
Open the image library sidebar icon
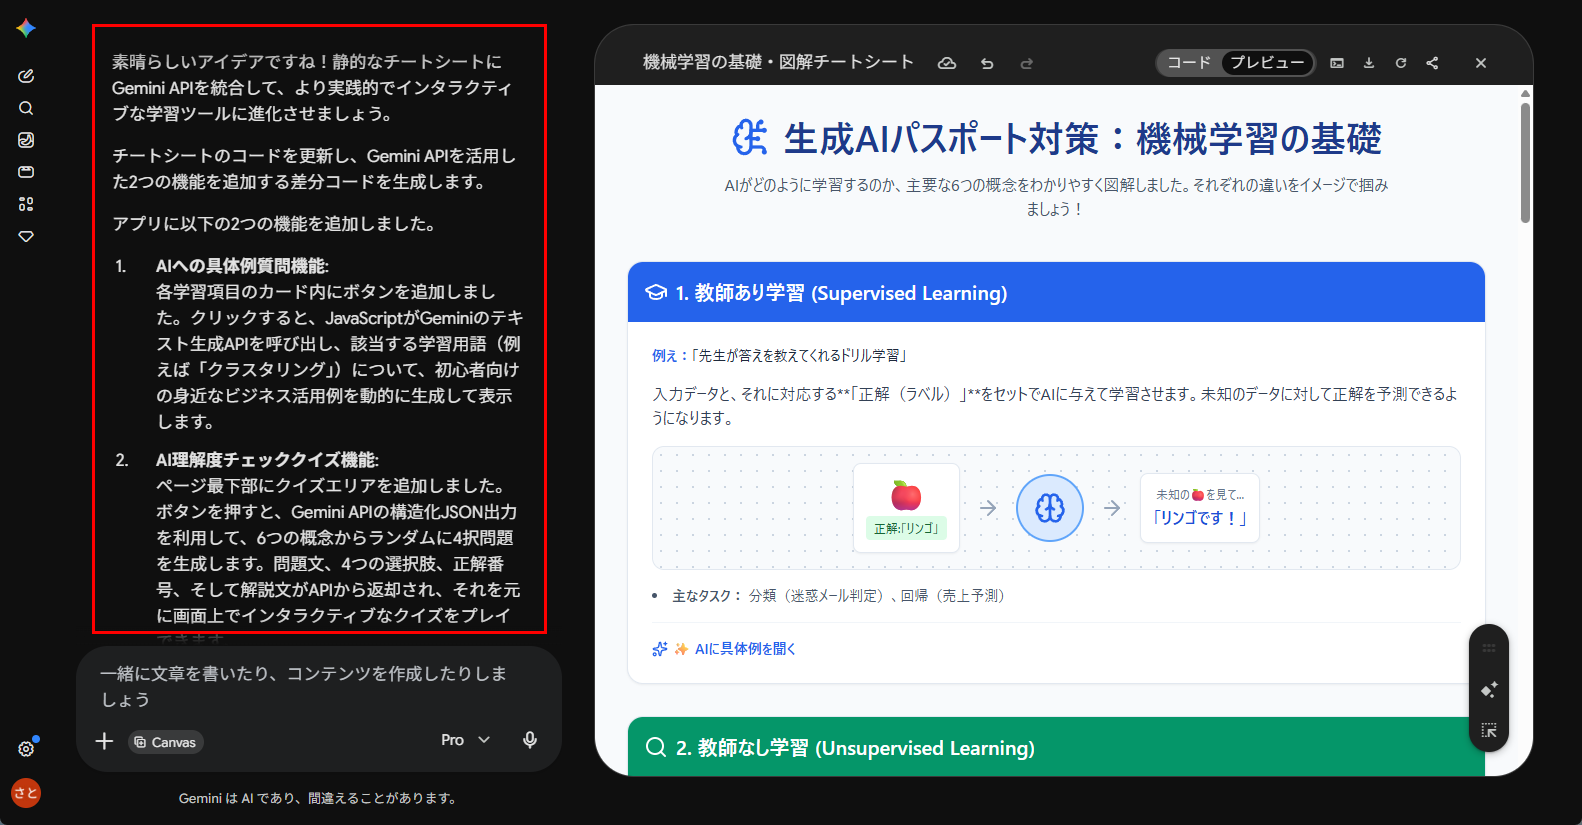coord(26,140)
